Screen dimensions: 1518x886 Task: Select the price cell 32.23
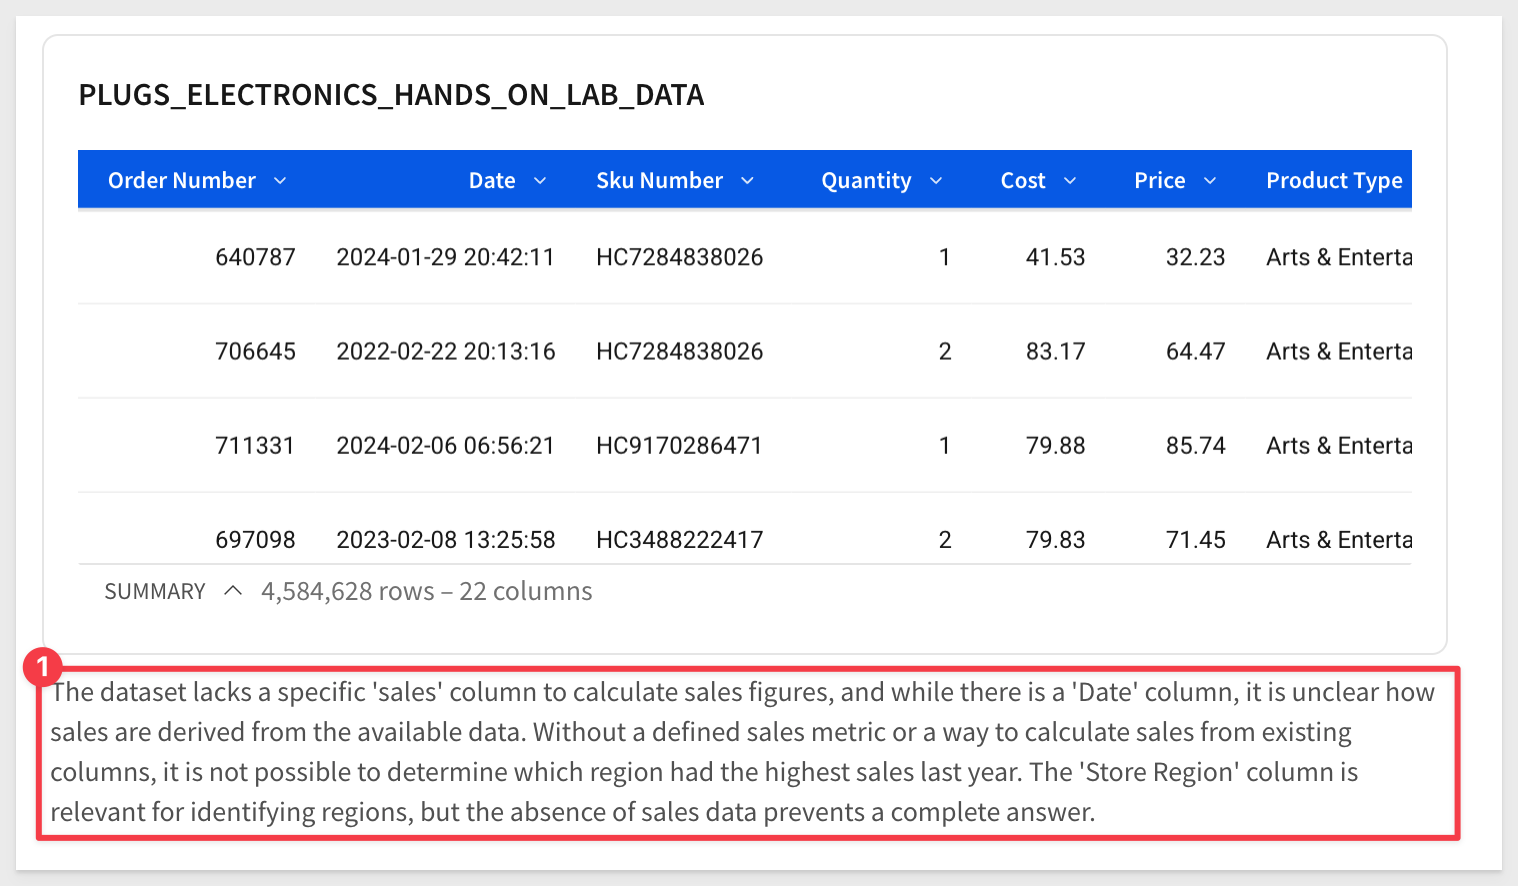[1195, 257]
